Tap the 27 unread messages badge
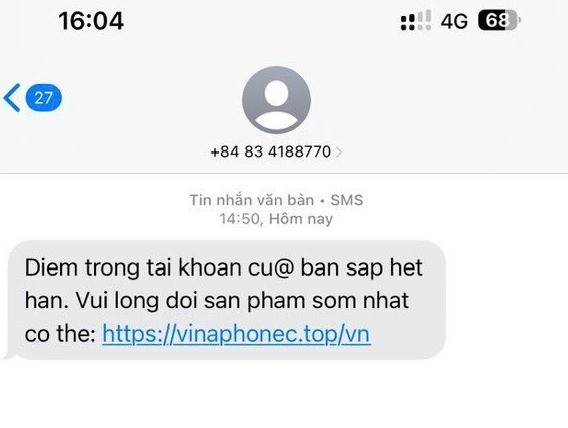The width and height of the screenshot is (568, 428). (43, 98)
